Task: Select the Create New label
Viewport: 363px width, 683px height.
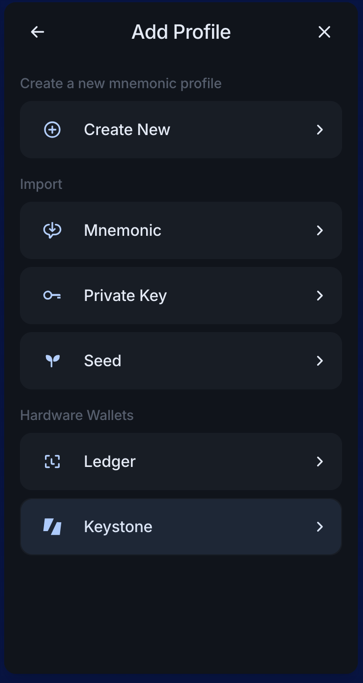Action: (127, 130)
